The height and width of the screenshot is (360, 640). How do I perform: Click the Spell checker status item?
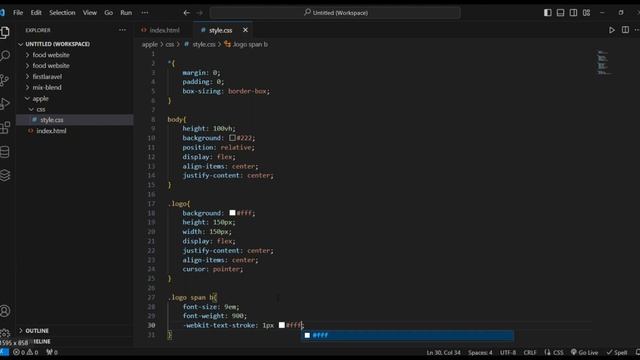click(617, 352)
